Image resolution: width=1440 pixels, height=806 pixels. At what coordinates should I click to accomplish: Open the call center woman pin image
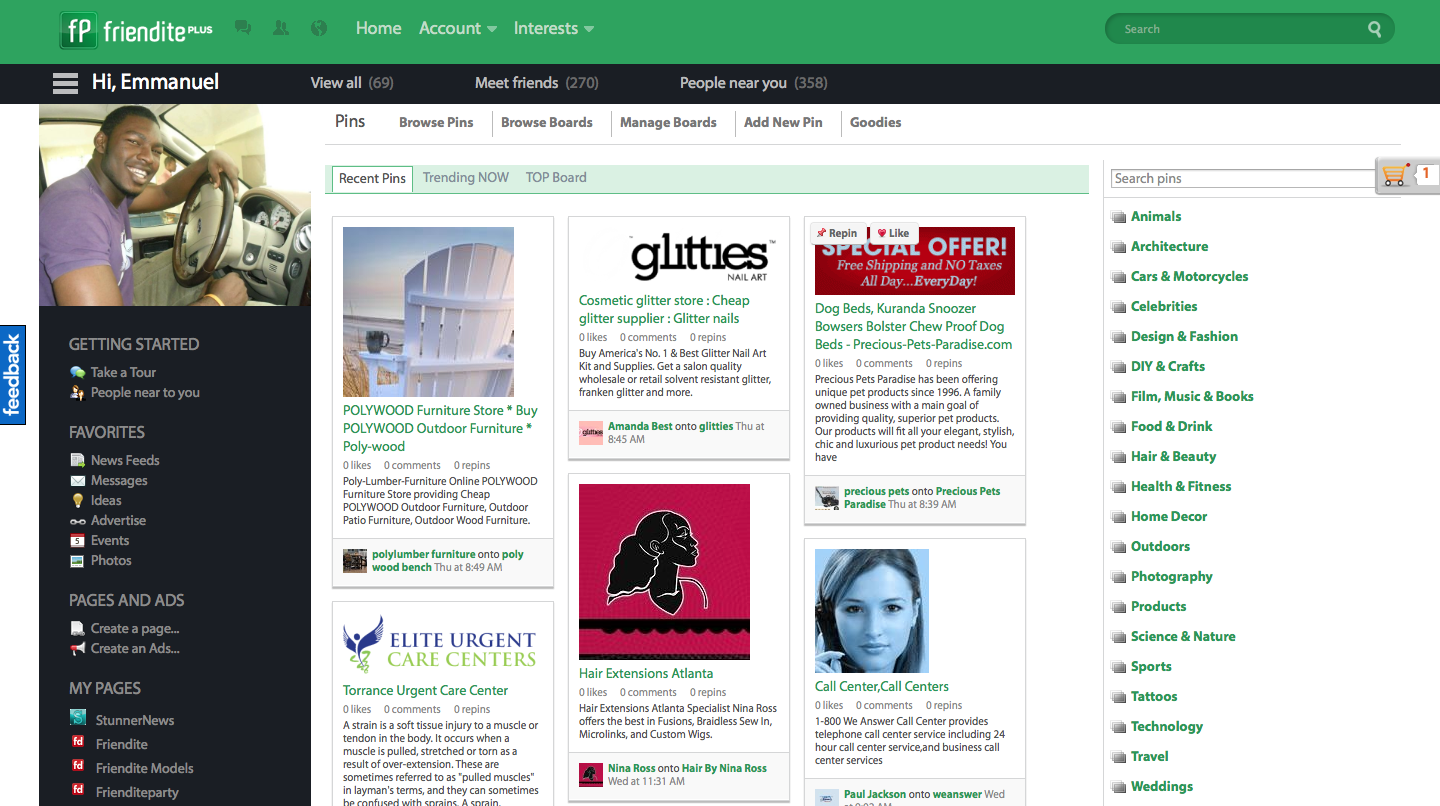pyautogui.click(x=872, y=611)
